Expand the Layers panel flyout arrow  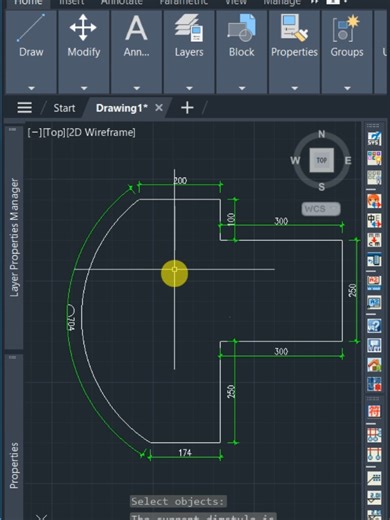[189, 88]
